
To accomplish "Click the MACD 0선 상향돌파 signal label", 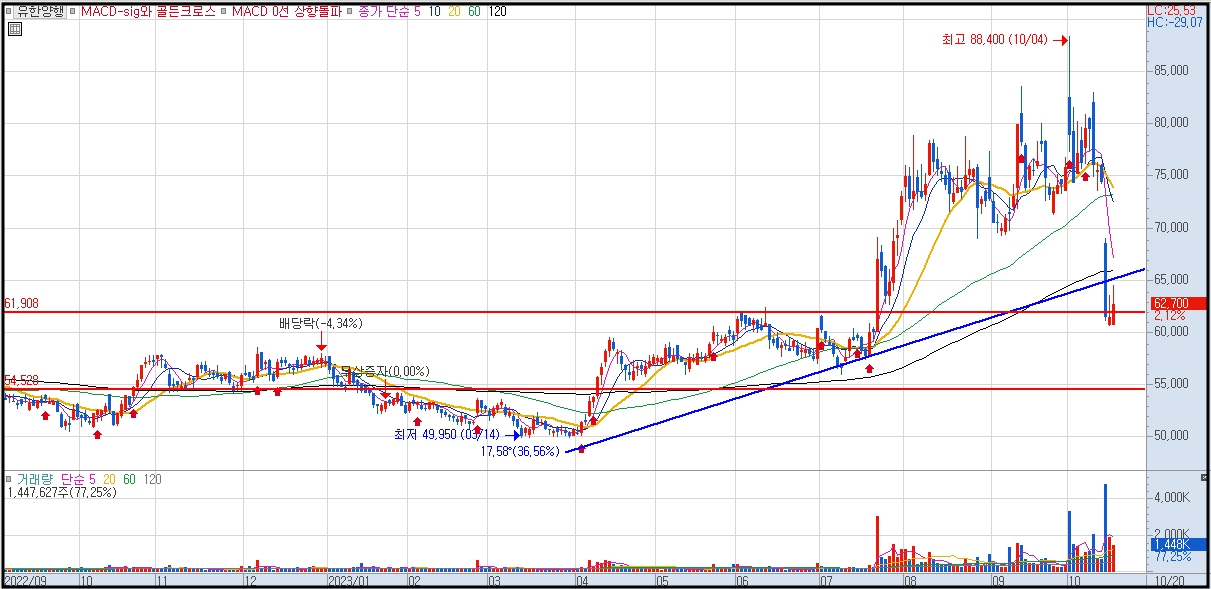I will point(286,11).
